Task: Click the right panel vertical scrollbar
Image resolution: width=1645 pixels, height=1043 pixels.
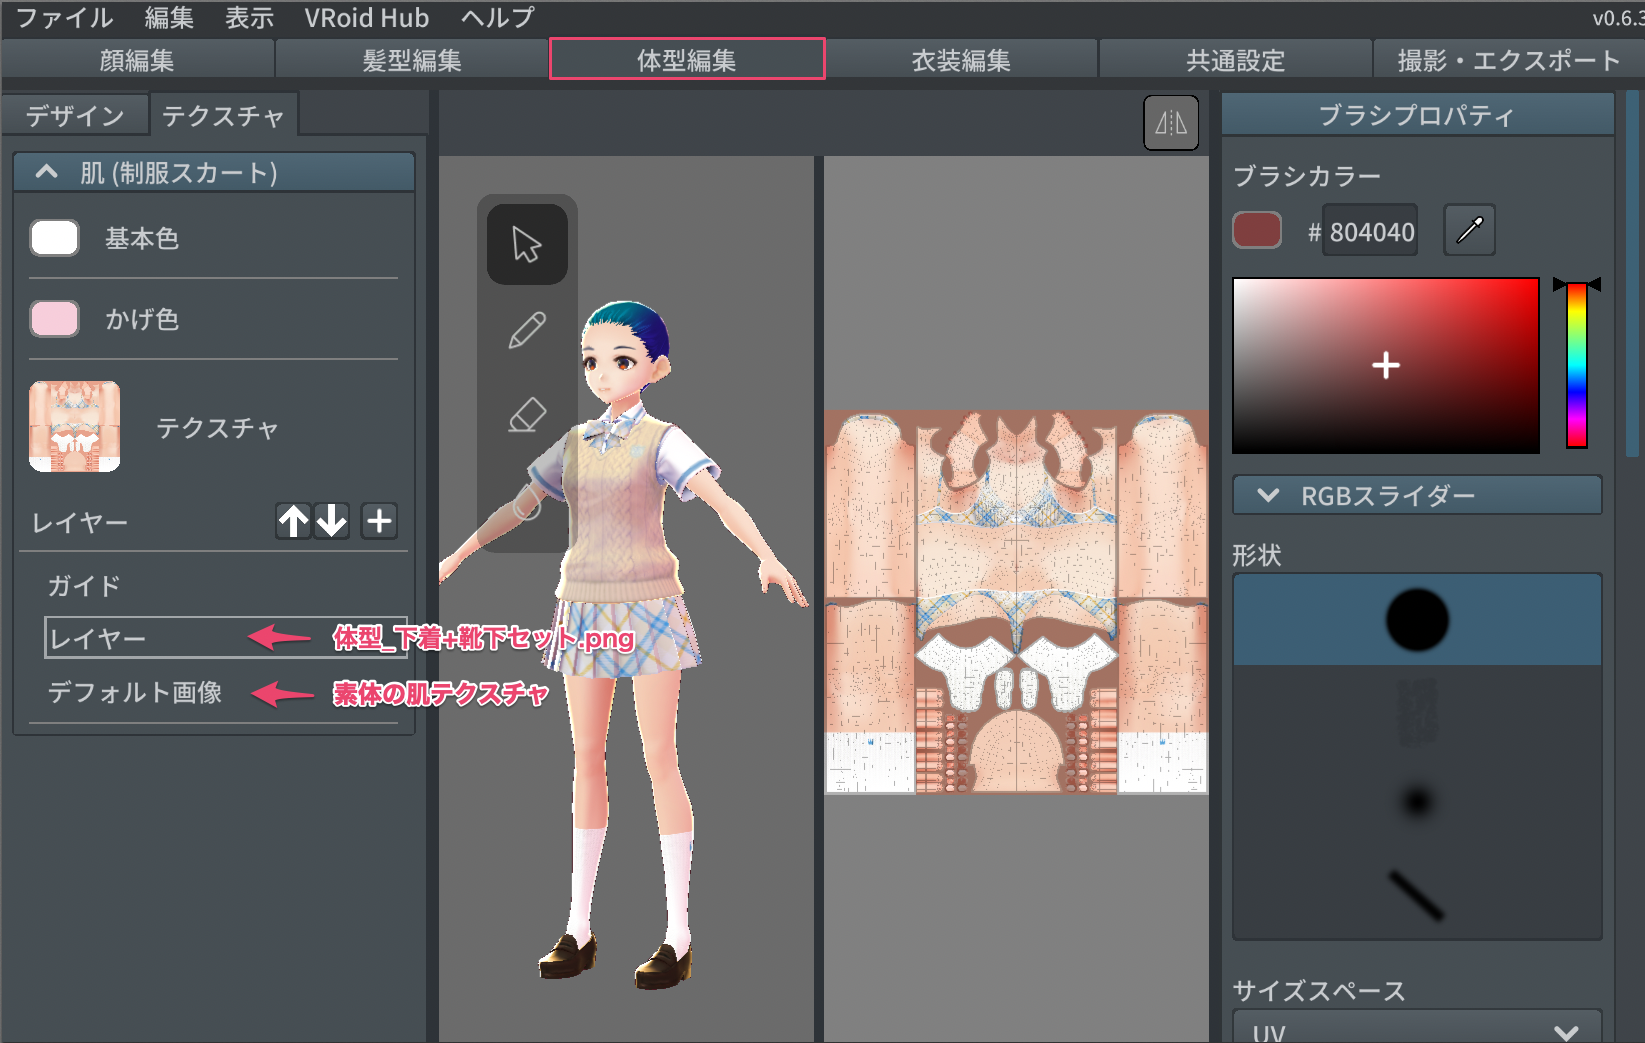Action: tap(1633, 275)
